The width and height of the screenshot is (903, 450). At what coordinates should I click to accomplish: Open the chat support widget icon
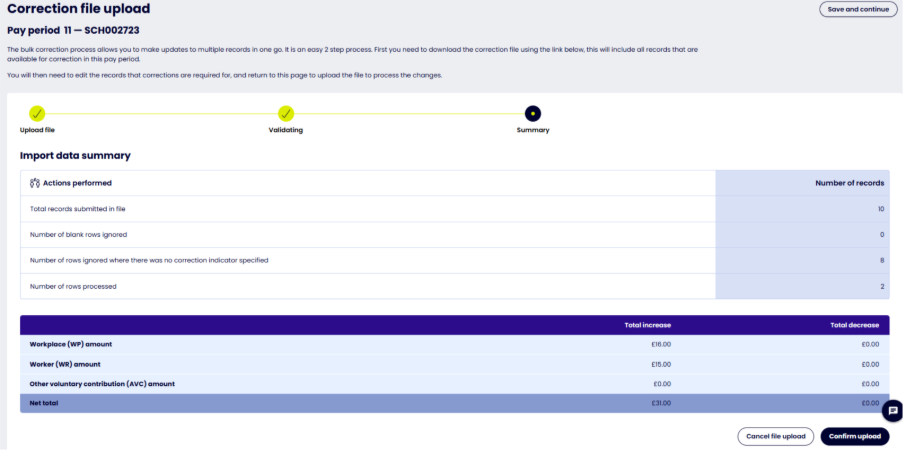pos(893,411)
